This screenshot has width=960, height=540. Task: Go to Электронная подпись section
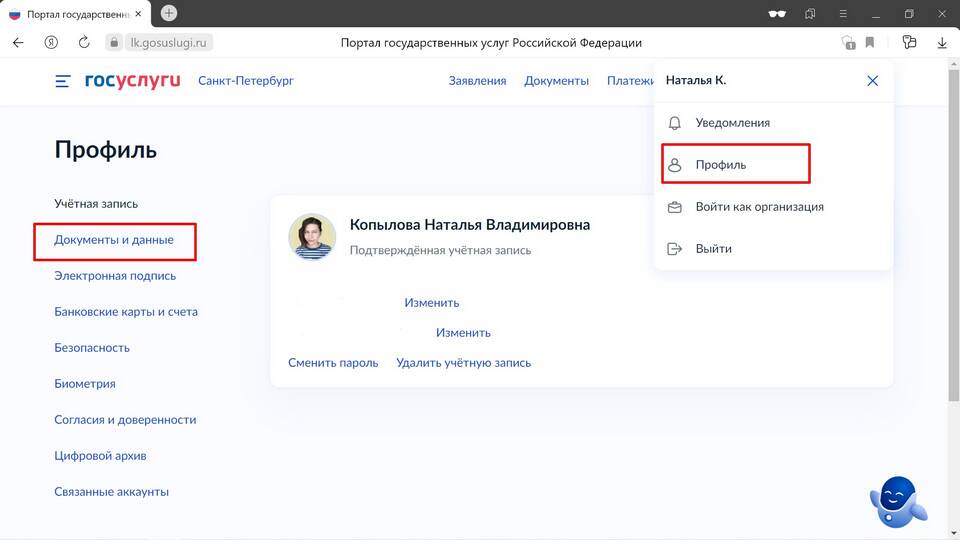115,276
